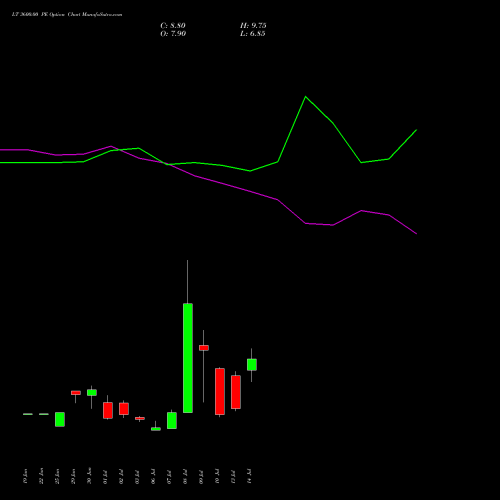Select the red candle for 13 Jul
500x500 pixels.
pos(236,392)
